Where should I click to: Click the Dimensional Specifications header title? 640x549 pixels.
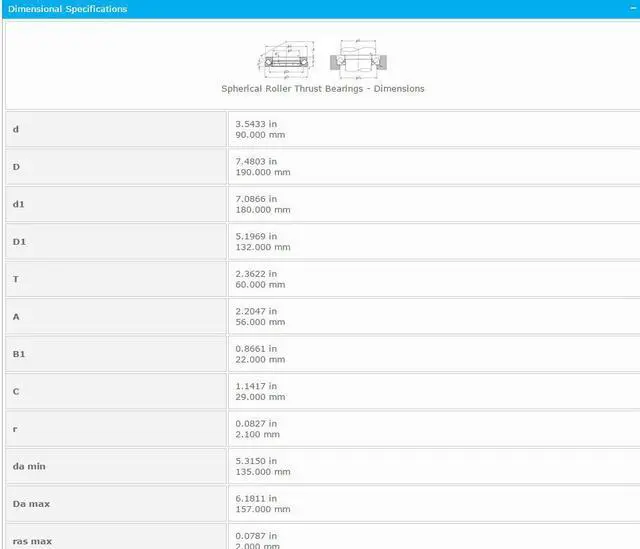[67, 9]
